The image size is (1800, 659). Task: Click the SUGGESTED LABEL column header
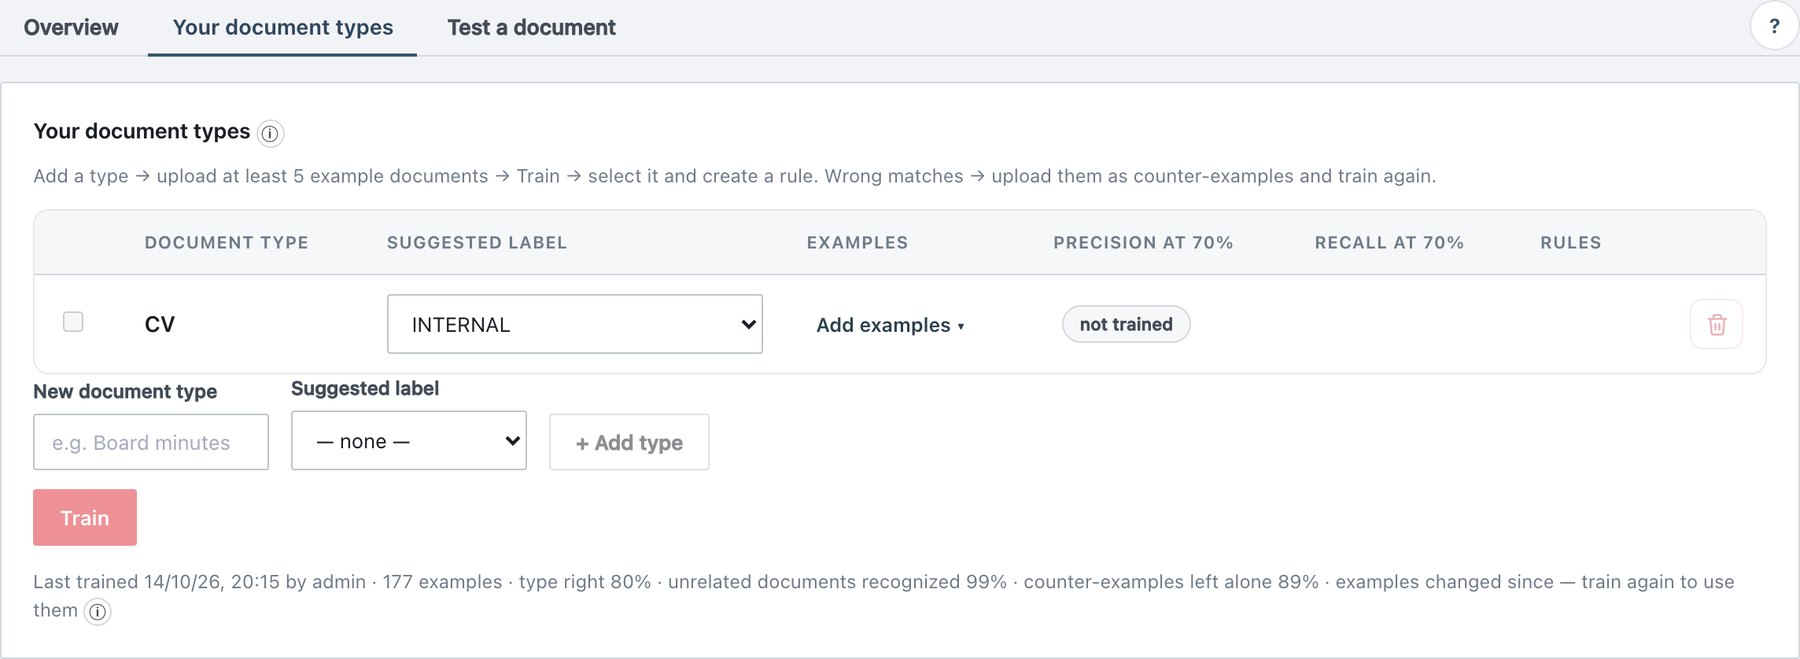[477, 242]
